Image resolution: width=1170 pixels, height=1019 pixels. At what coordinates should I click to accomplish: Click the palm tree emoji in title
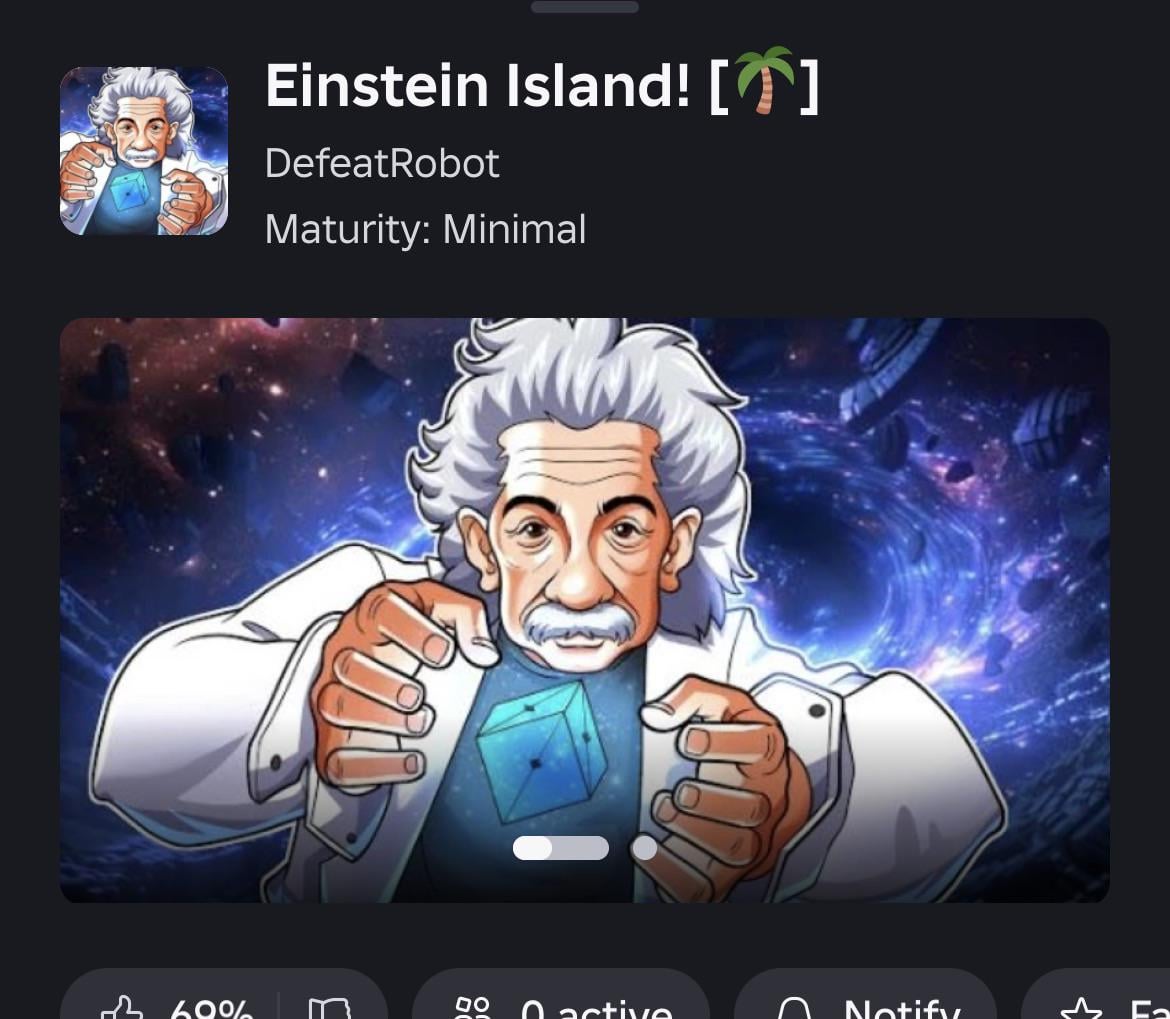(764, 81)
